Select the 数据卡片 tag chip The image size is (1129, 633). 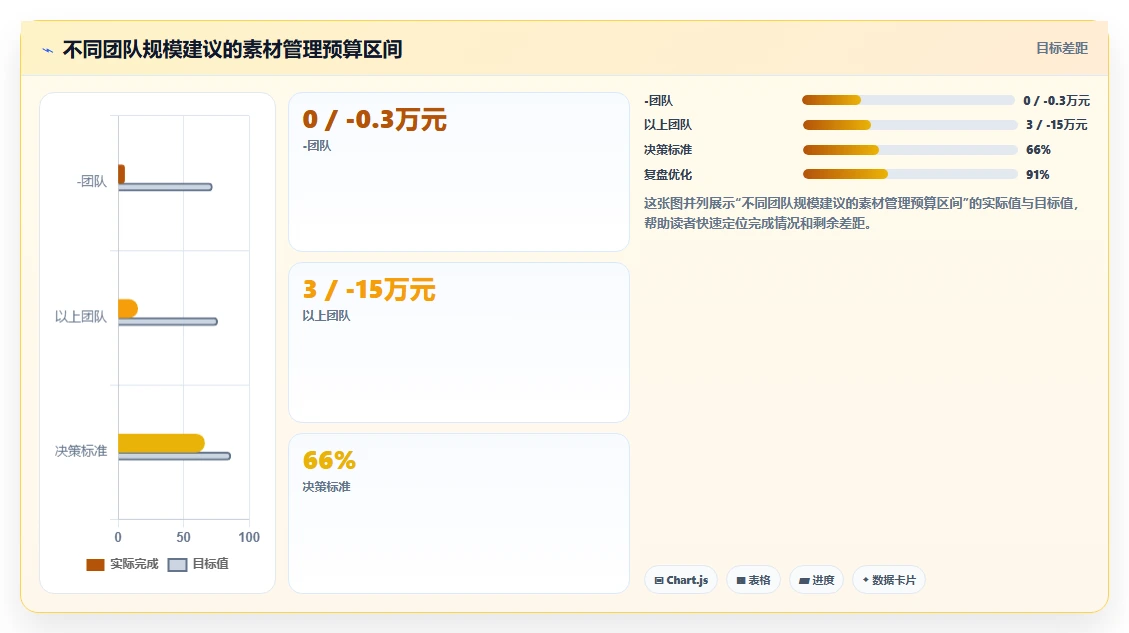tap(889, 580)
